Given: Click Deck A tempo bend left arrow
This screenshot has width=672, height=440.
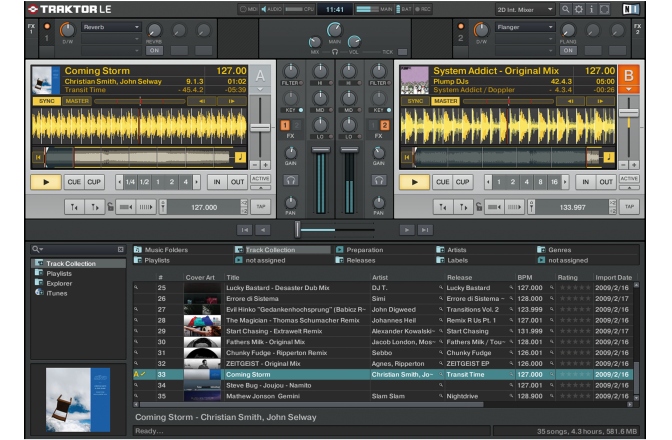Looking at the screenshot, I should click(202, 101).
